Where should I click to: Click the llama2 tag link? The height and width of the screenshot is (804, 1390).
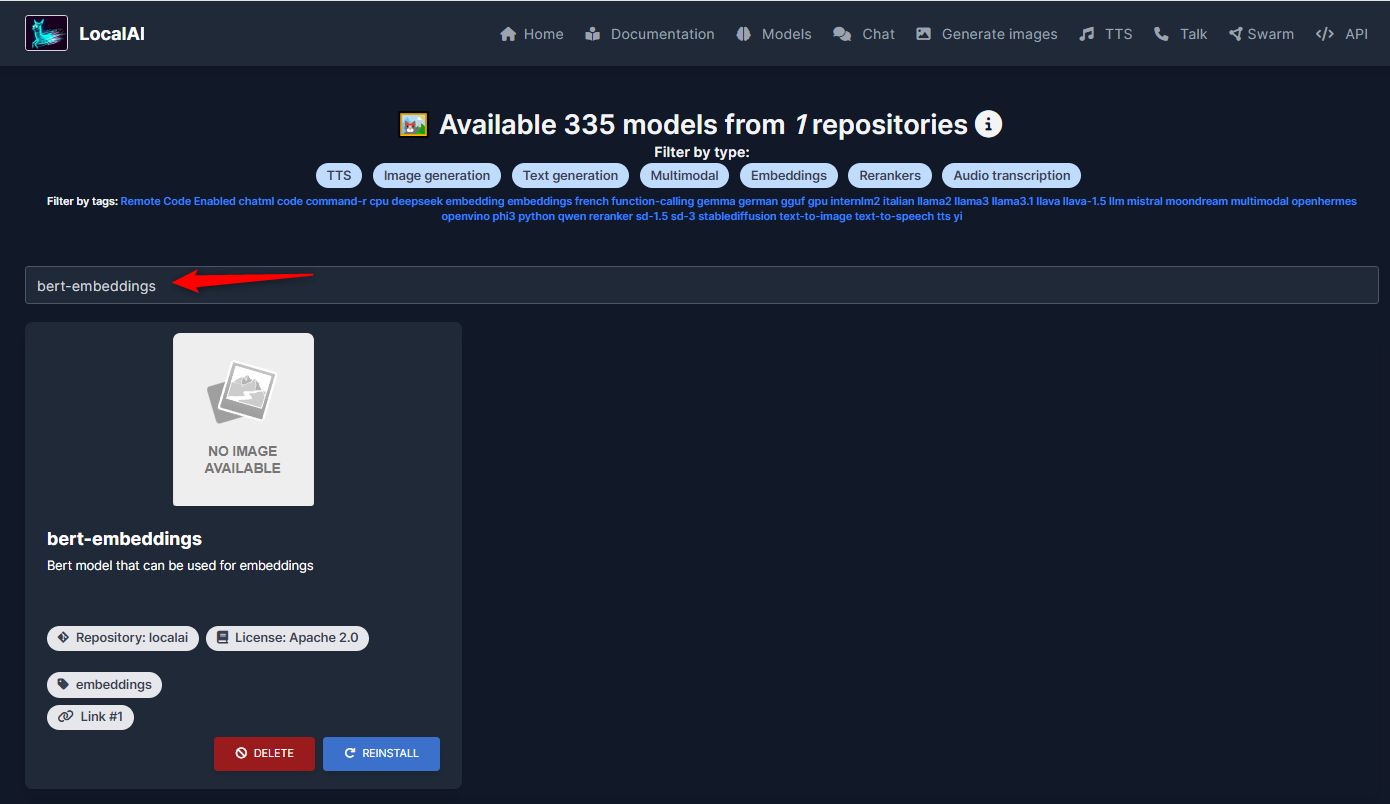tap(935, 201)
